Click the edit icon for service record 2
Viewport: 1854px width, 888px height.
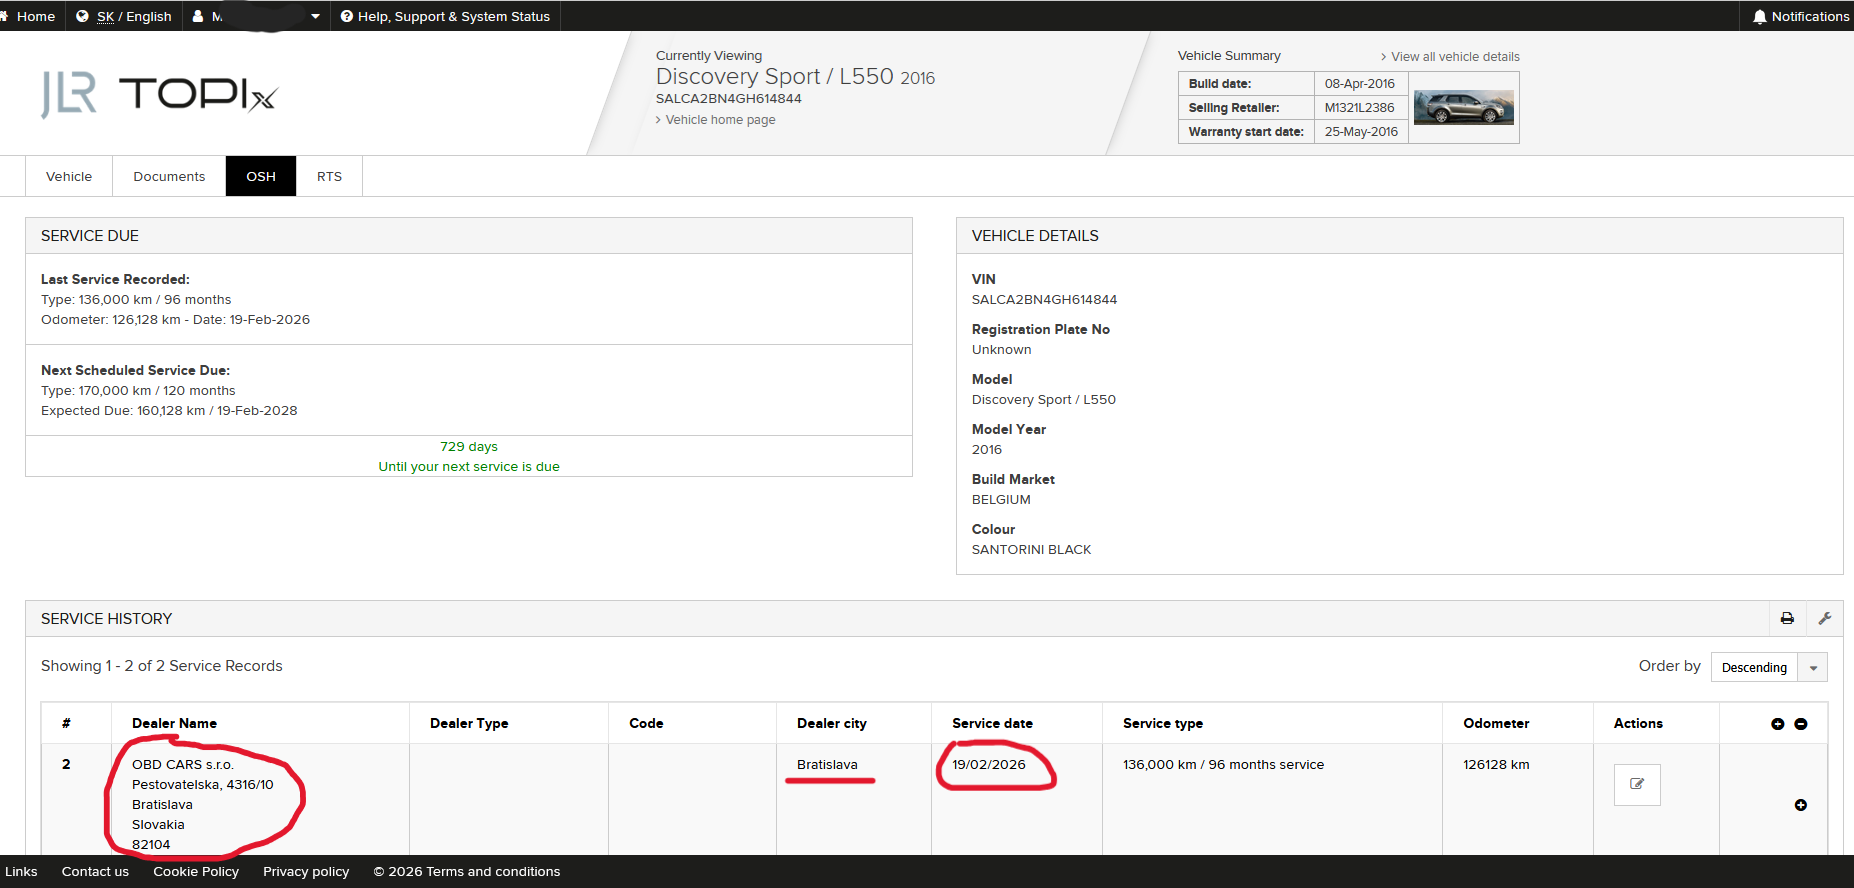pos(1637,785)
